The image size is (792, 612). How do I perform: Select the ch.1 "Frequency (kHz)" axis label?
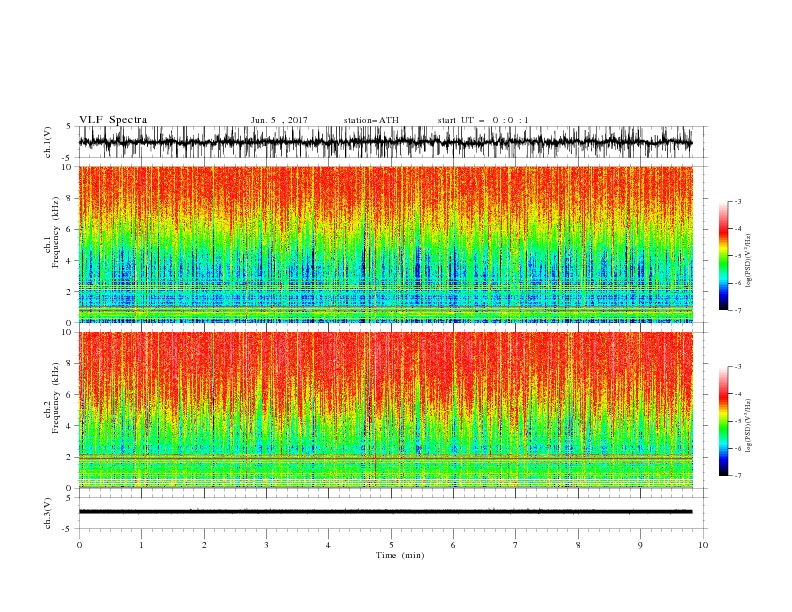tap(55, 233)
